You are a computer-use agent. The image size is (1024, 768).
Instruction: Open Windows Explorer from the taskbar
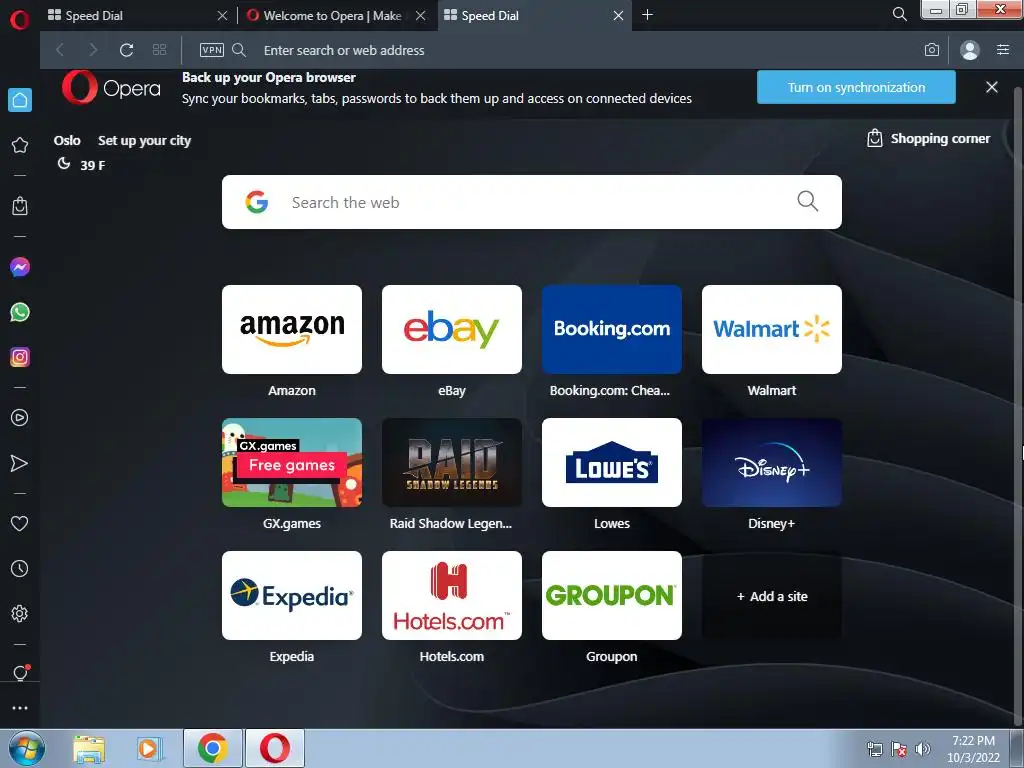coord(89,748)
